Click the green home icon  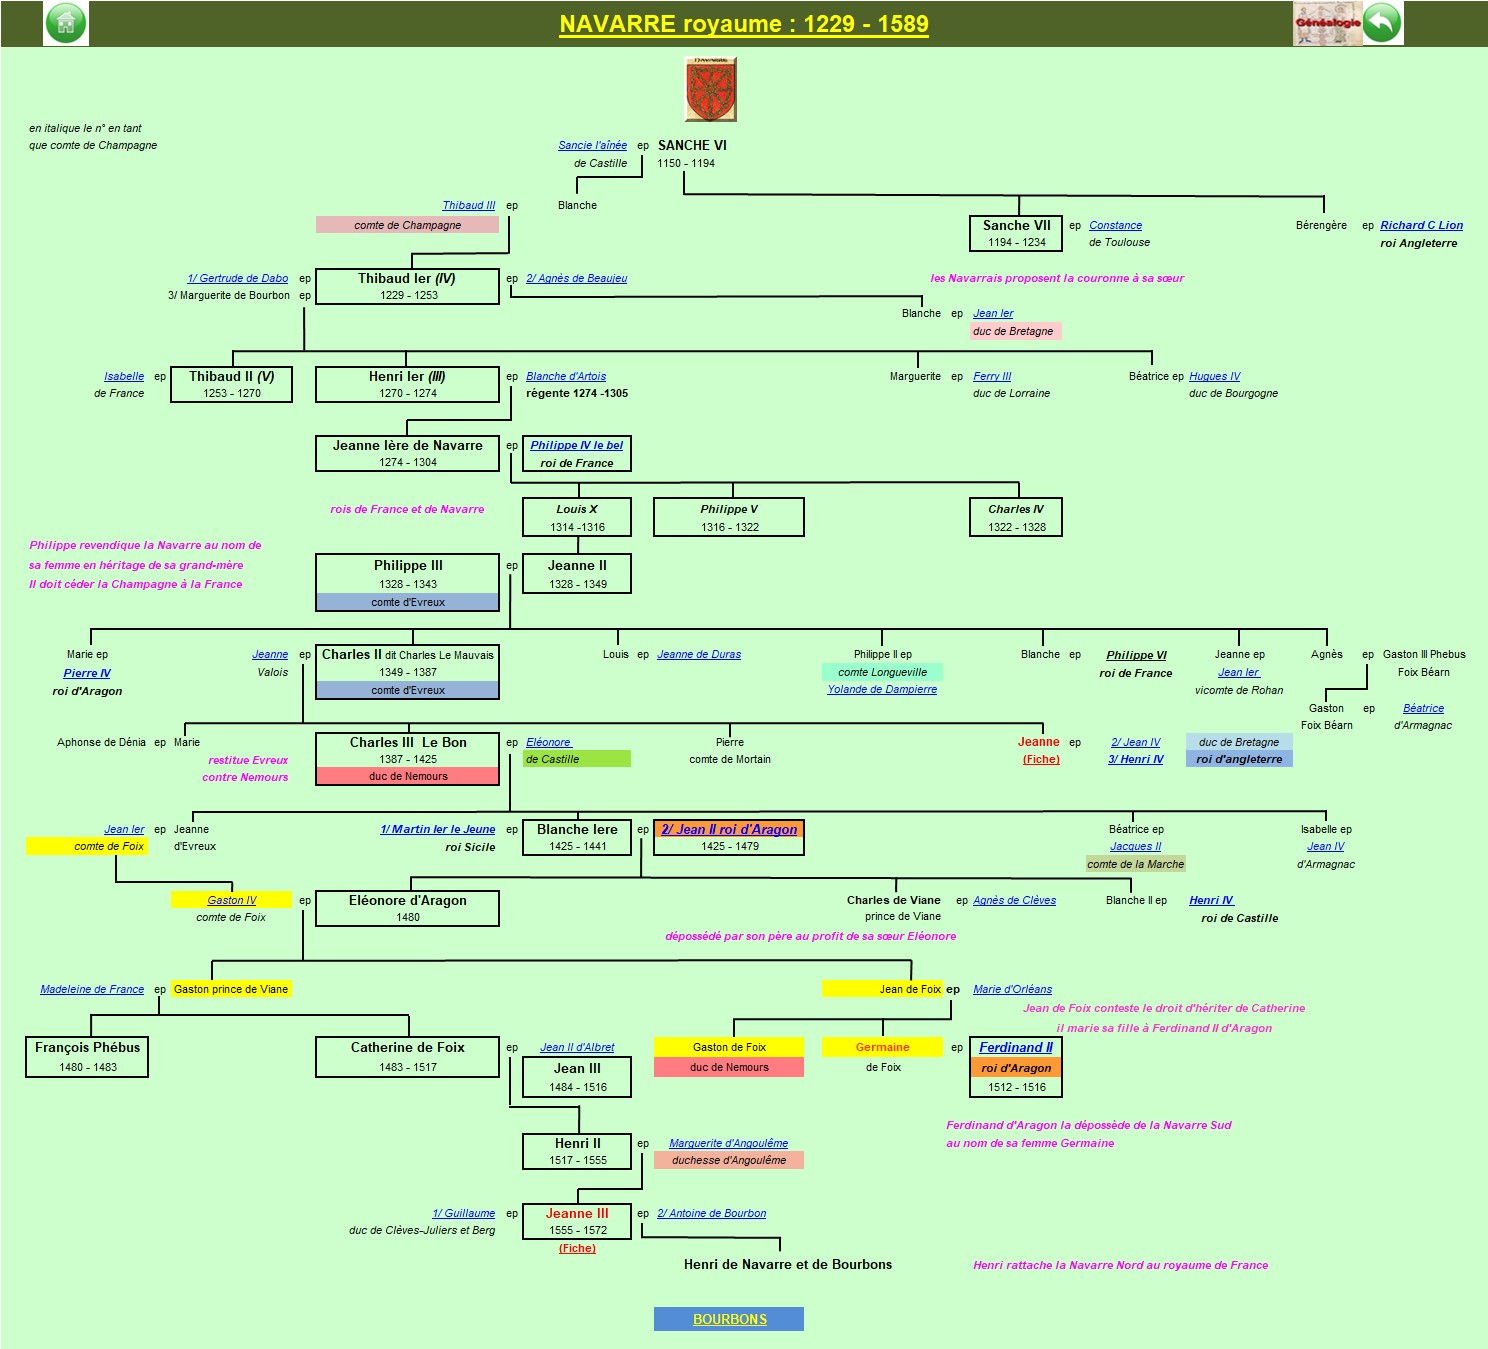point(66,23)
